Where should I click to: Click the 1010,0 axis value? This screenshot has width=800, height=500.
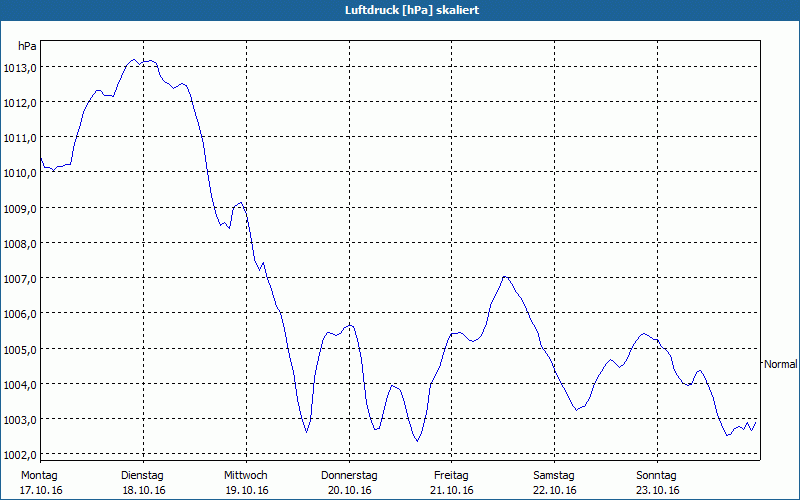click(x=20, y=173)
